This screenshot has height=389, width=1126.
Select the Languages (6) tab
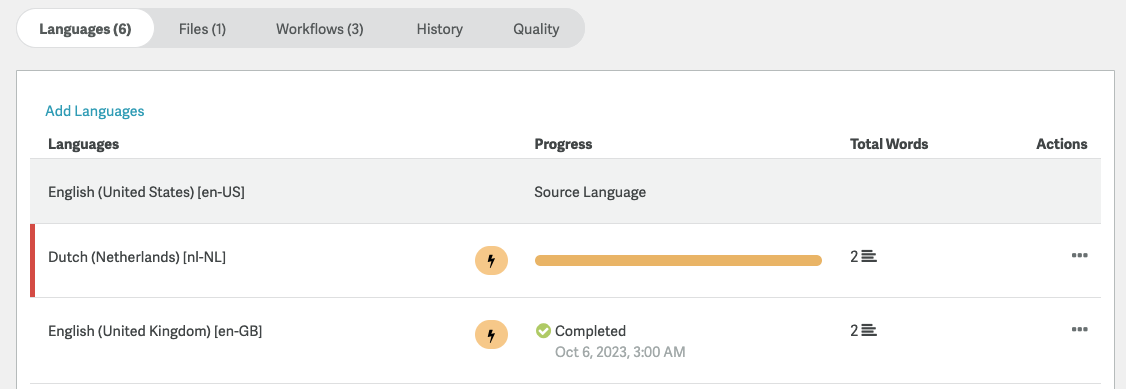(85, 29)
